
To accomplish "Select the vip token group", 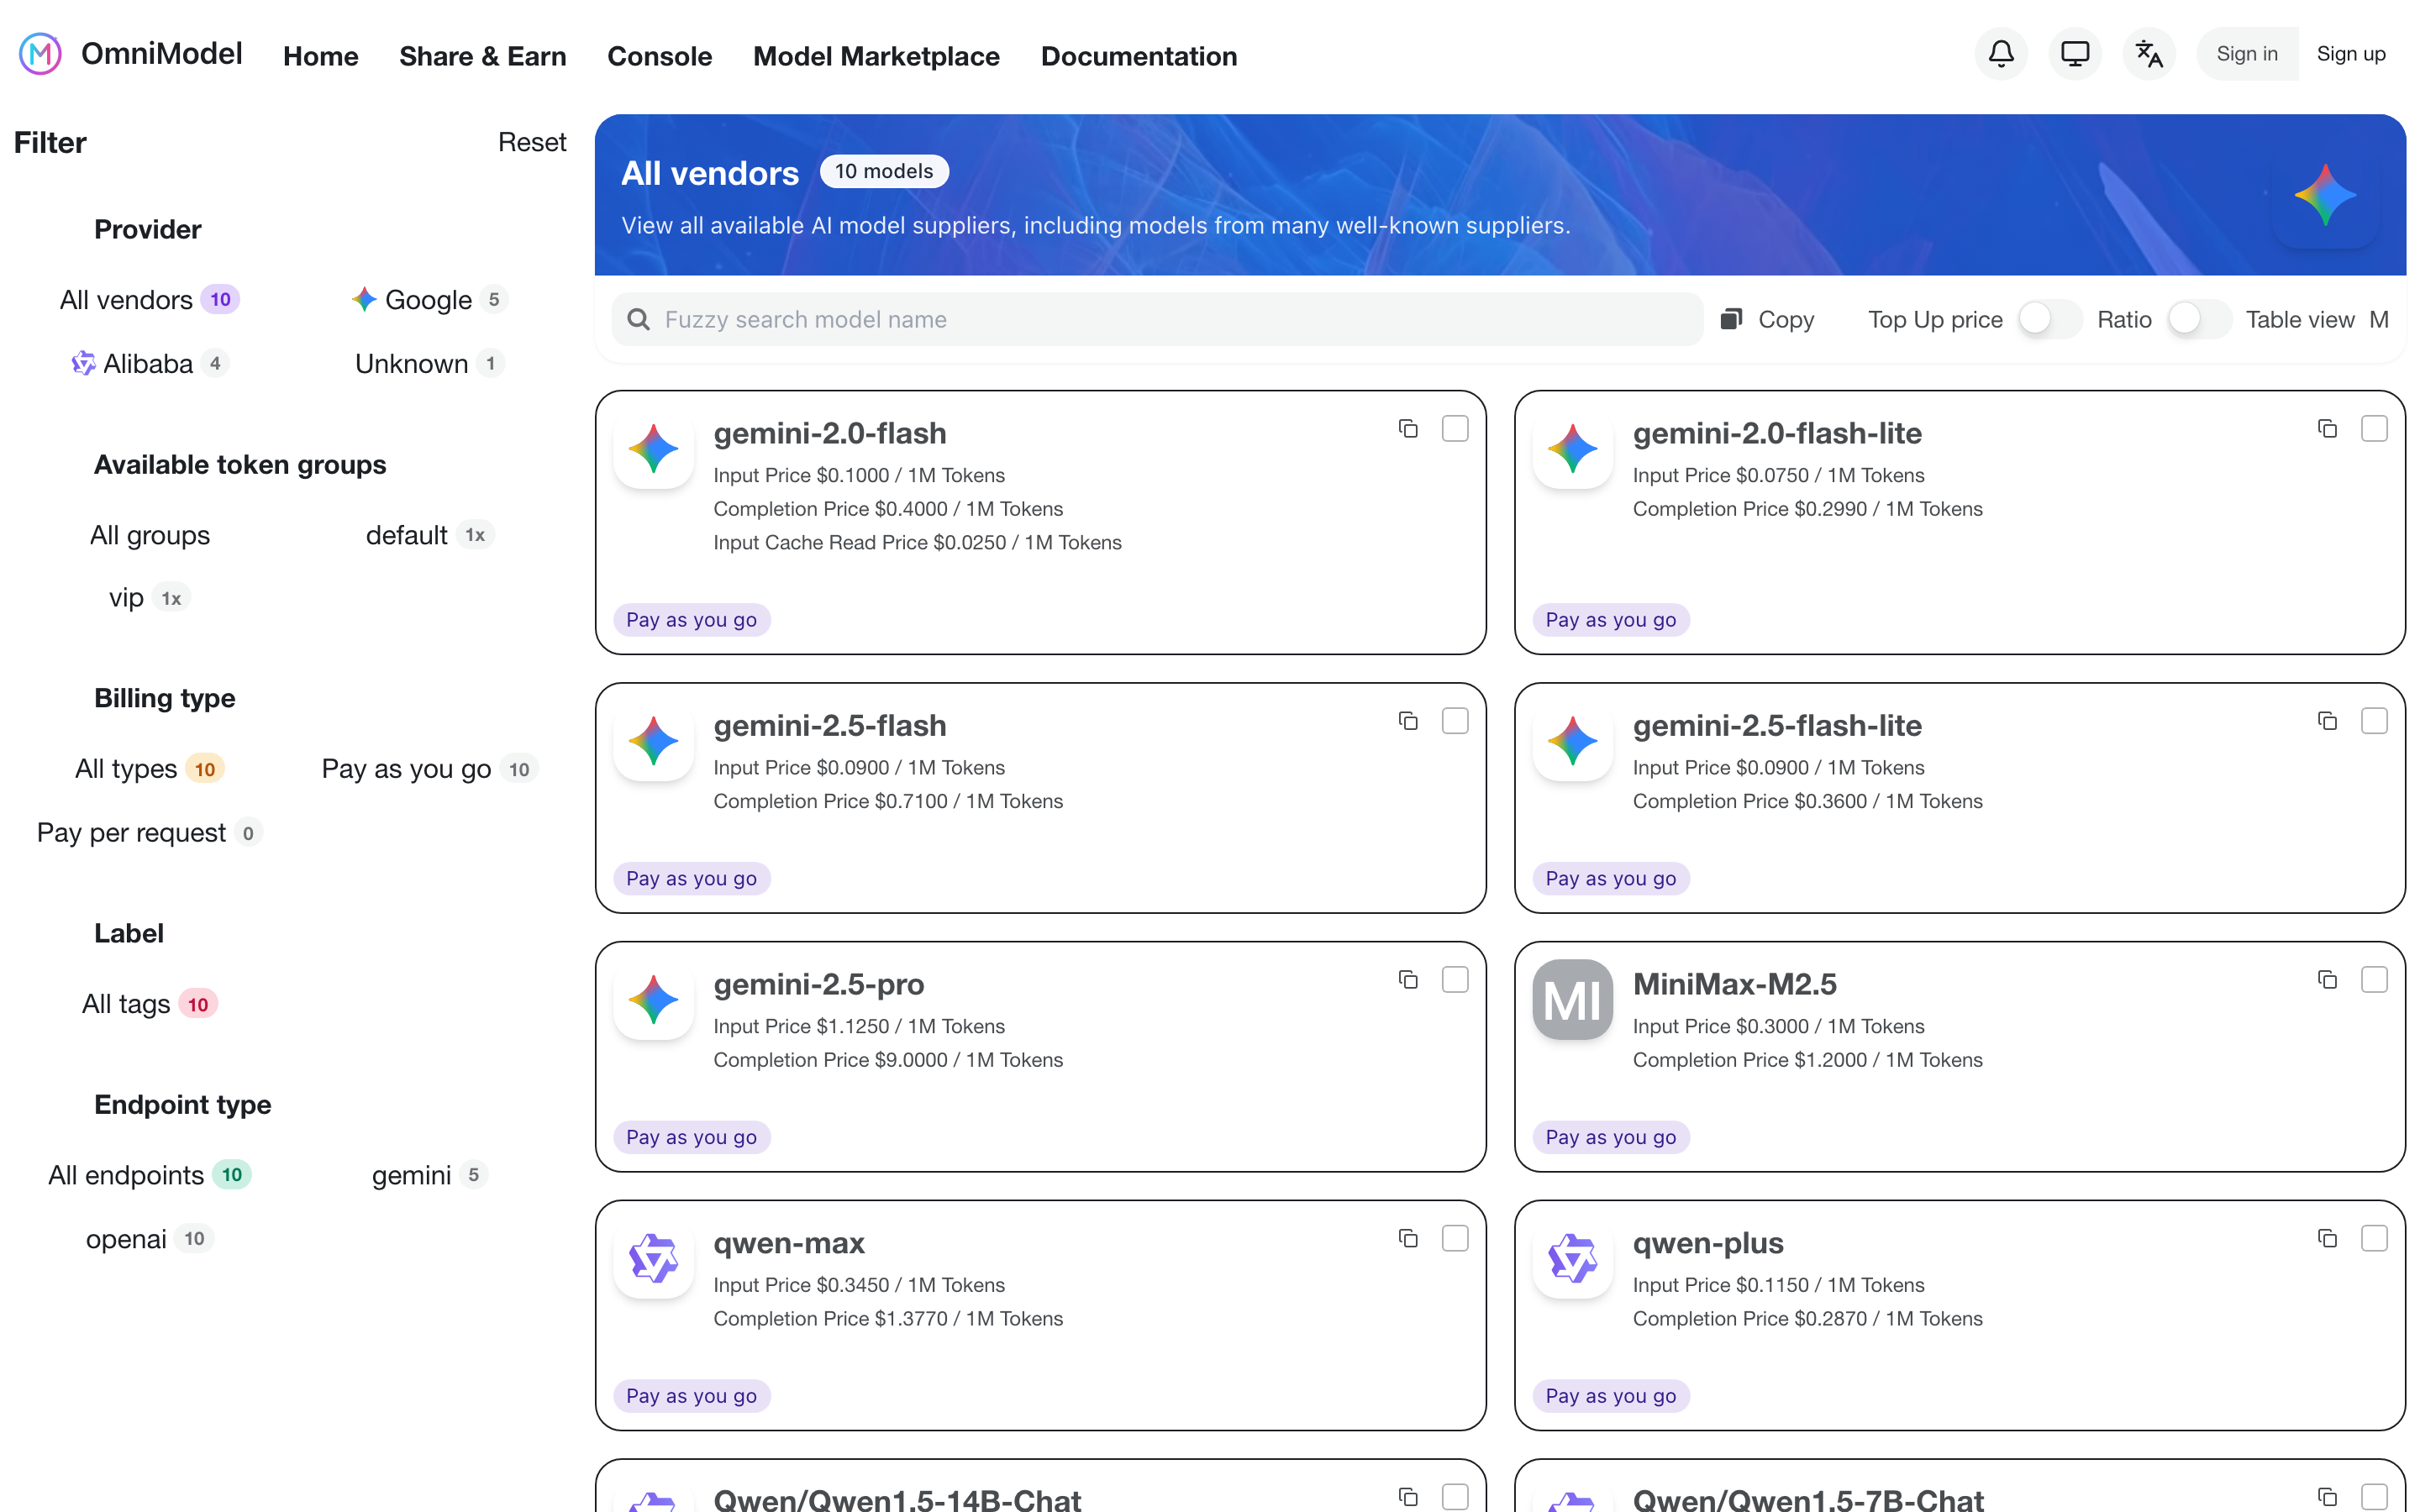I will coord(150,598).
